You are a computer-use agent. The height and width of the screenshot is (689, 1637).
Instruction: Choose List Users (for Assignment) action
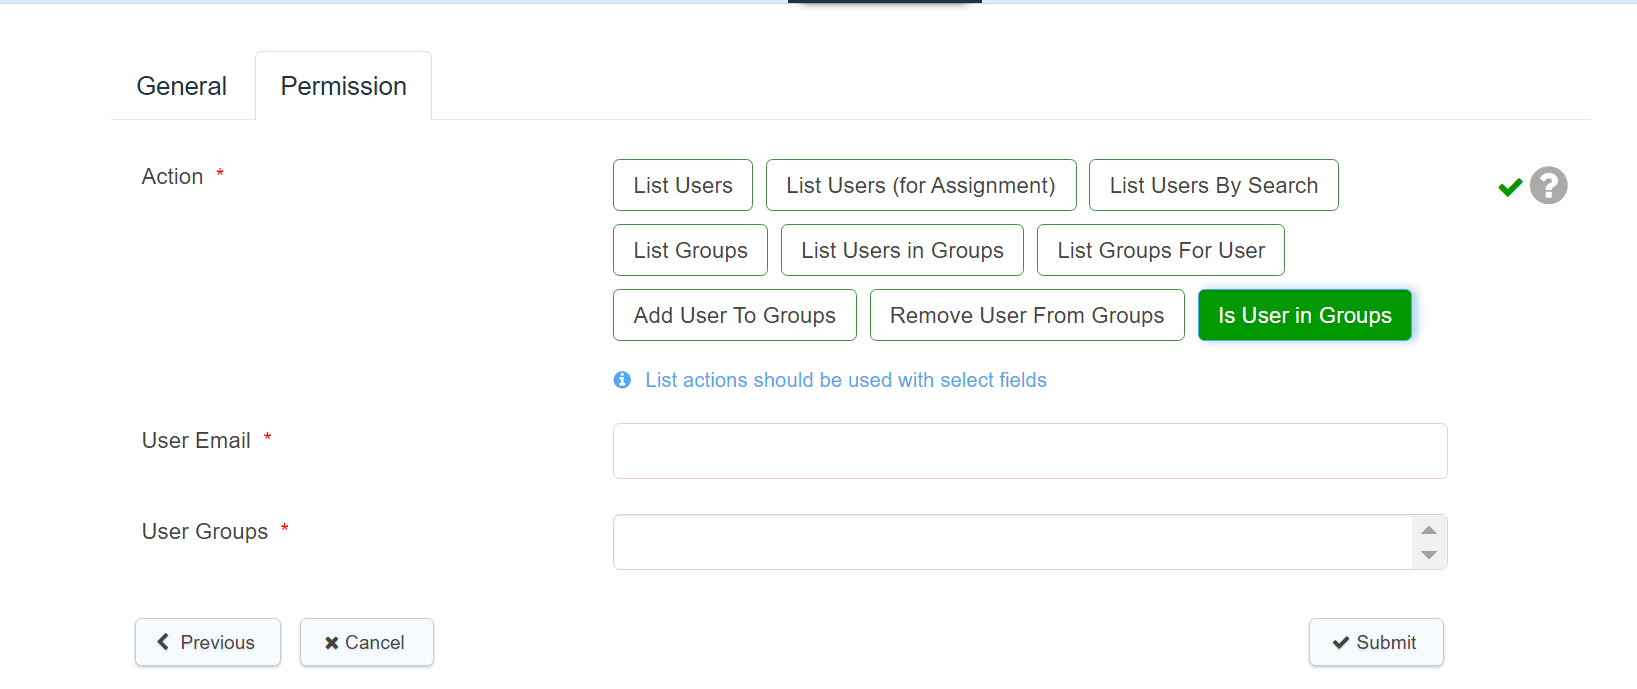click(x=921, y=185)
